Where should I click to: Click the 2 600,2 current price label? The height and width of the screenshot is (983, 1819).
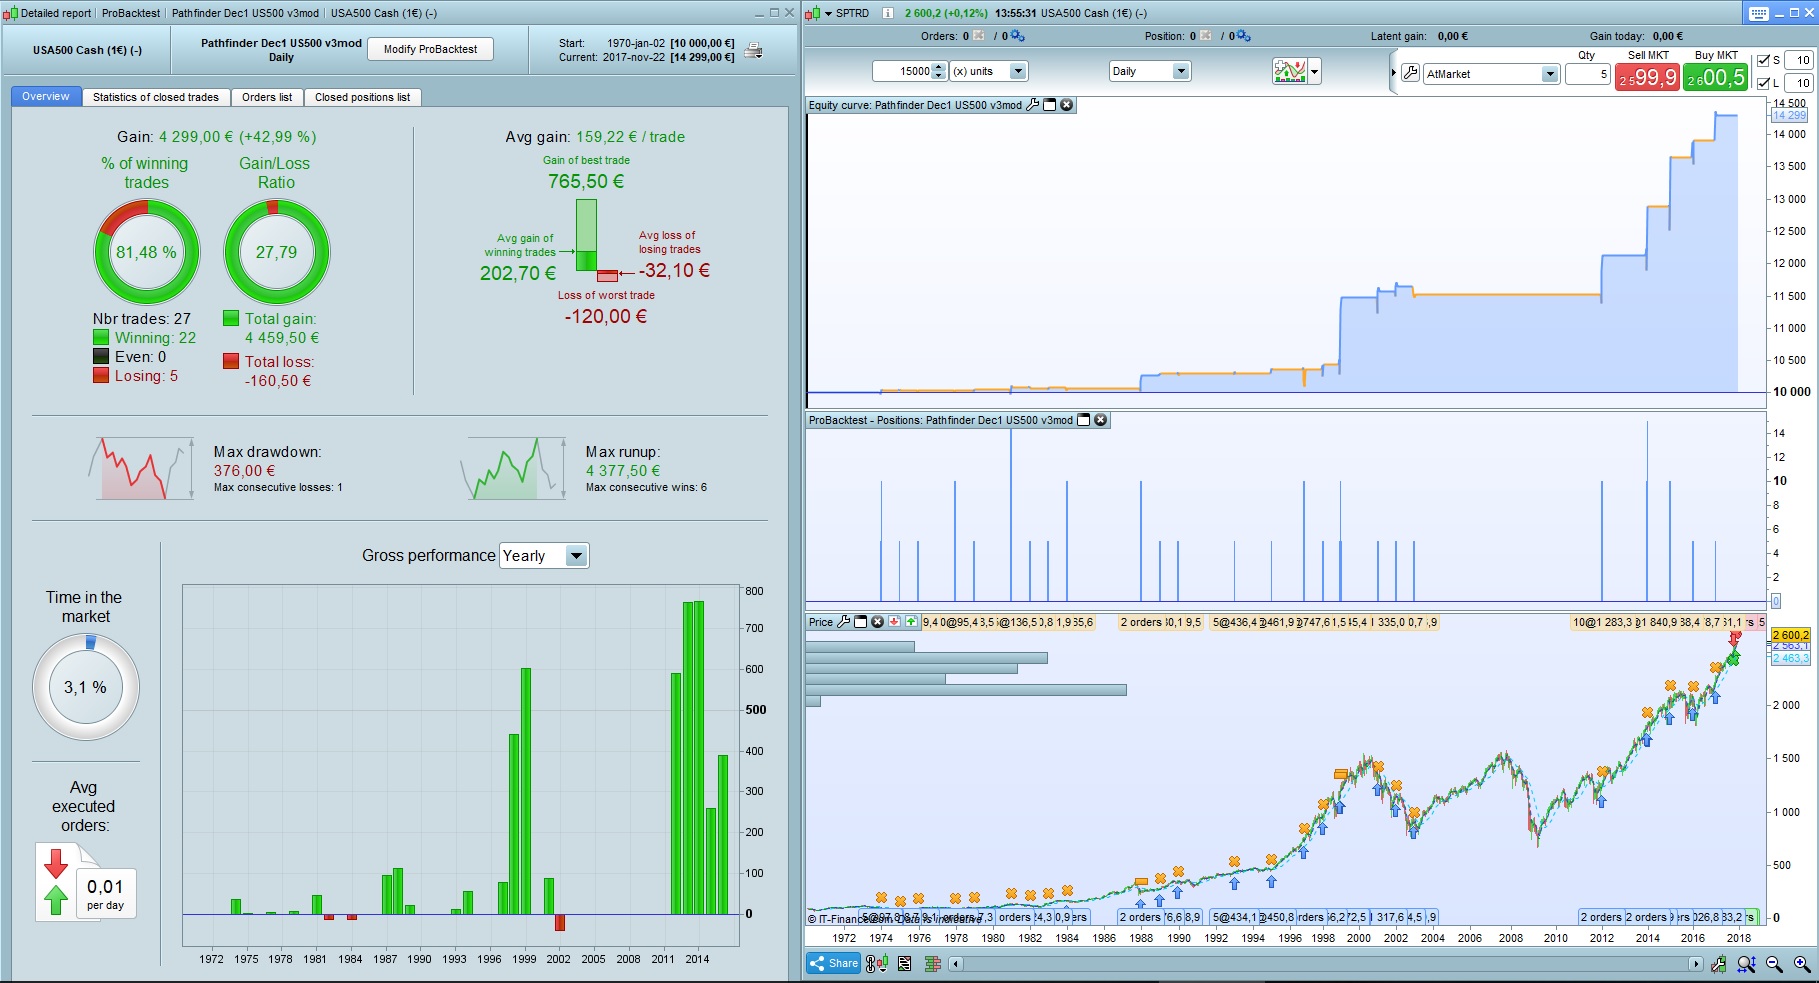tap(1791, 635)
